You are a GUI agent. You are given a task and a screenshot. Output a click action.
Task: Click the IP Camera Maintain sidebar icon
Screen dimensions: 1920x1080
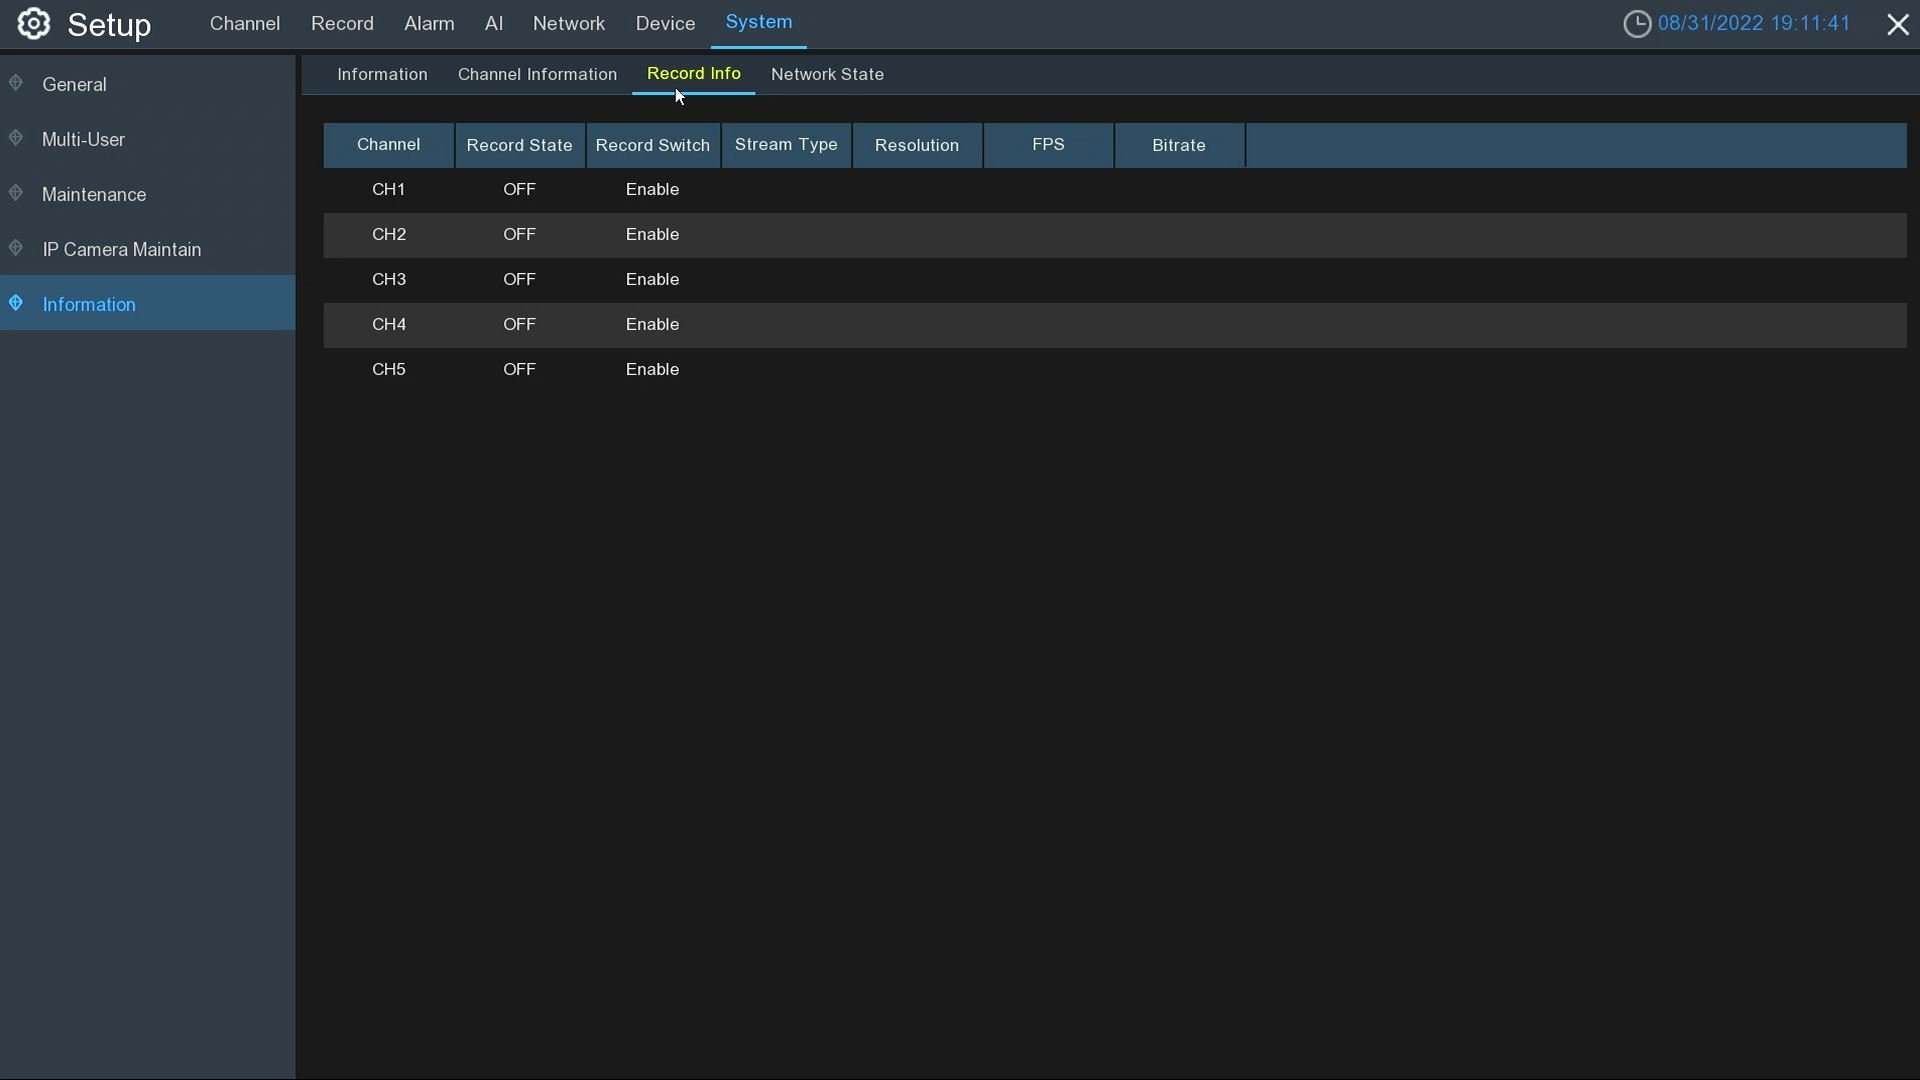point(15,249)
